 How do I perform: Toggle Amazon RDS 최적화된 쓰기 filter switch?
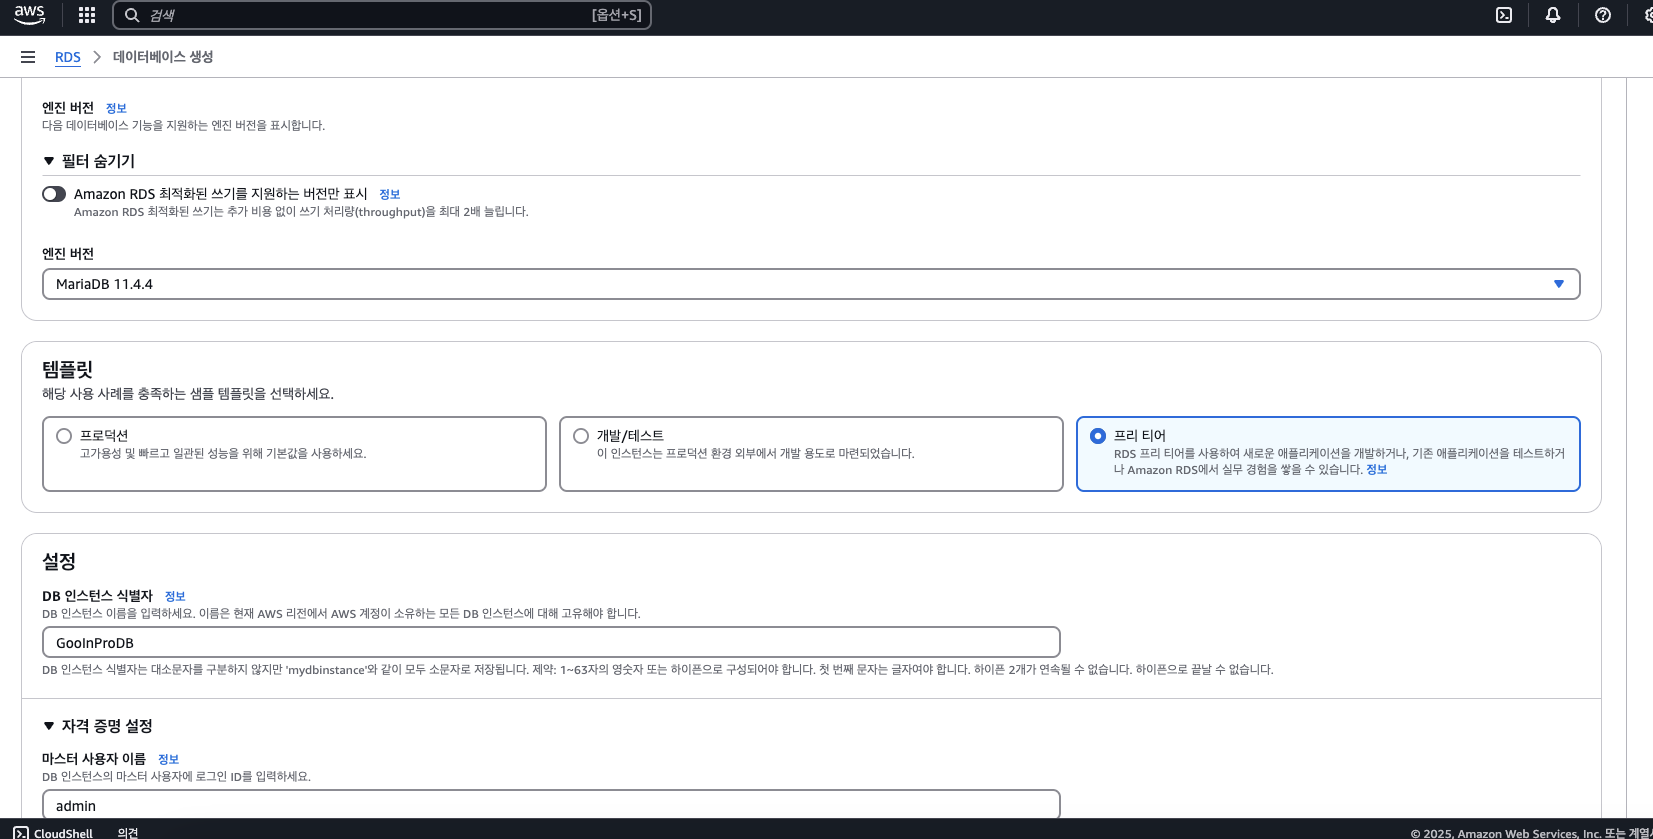pyautogui.click(x=54, y=194)
